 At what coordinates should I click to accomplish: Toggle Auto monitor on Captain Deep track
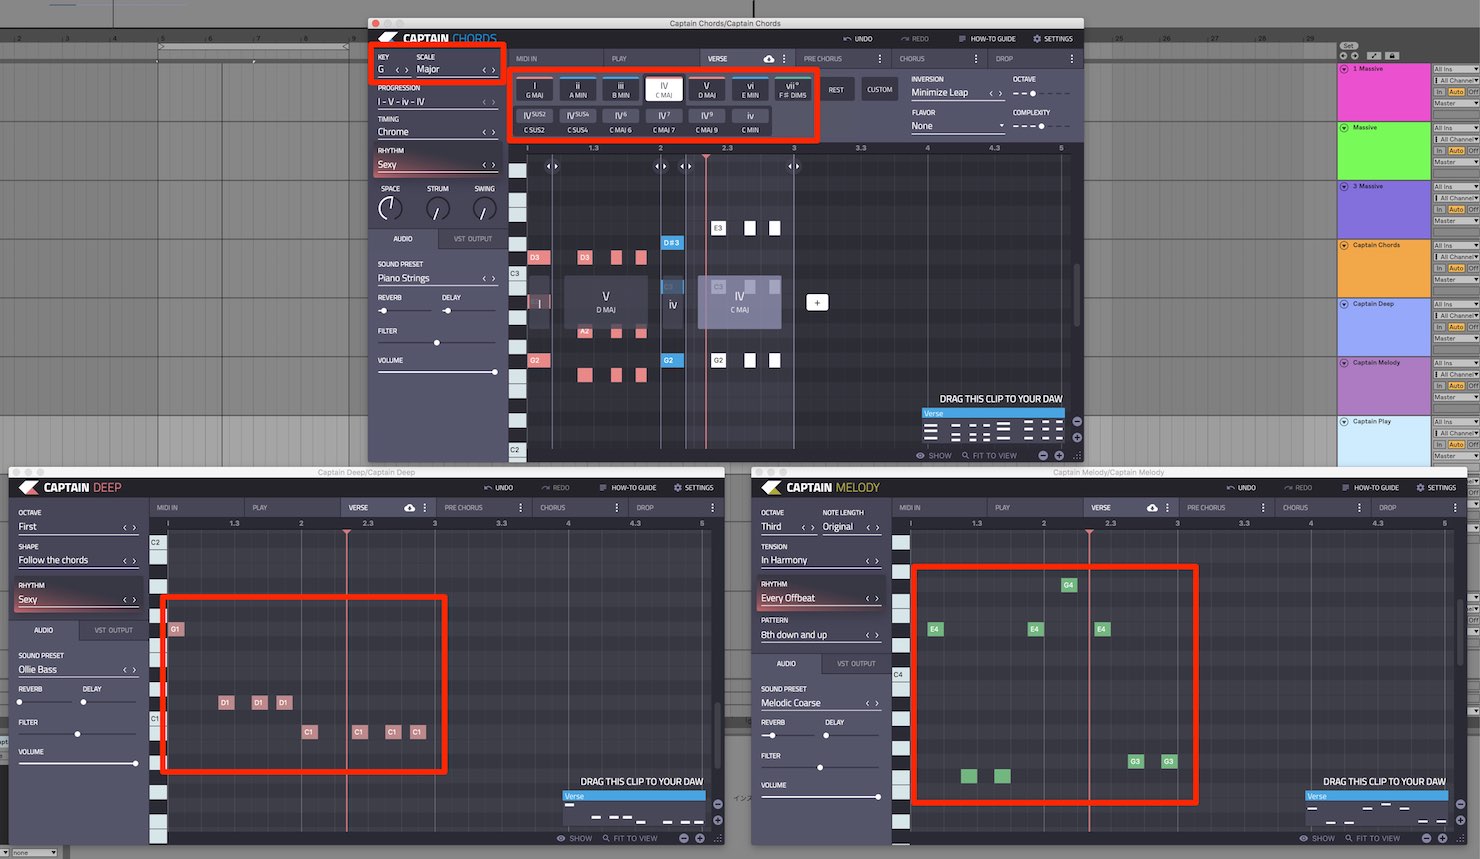pos(1456,328)
